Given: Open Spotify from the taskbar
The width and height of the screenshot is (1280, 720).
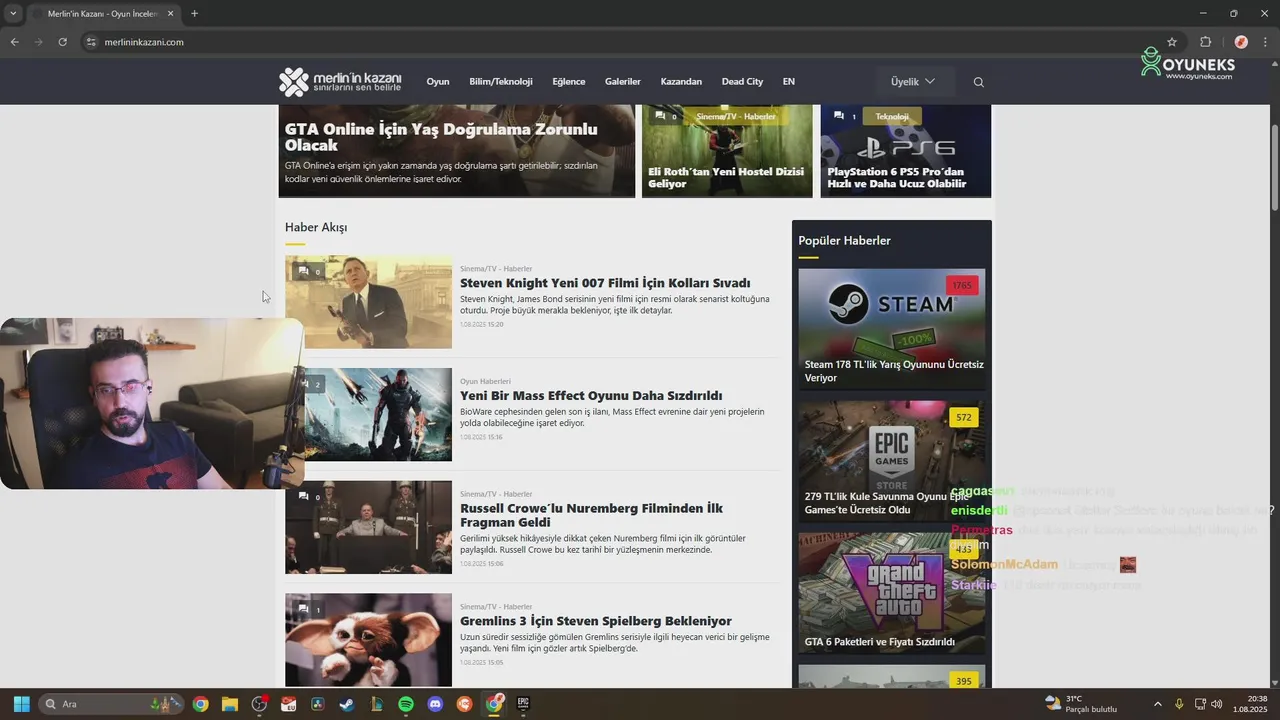Looking at the screenshot, I should pos(405,704).
